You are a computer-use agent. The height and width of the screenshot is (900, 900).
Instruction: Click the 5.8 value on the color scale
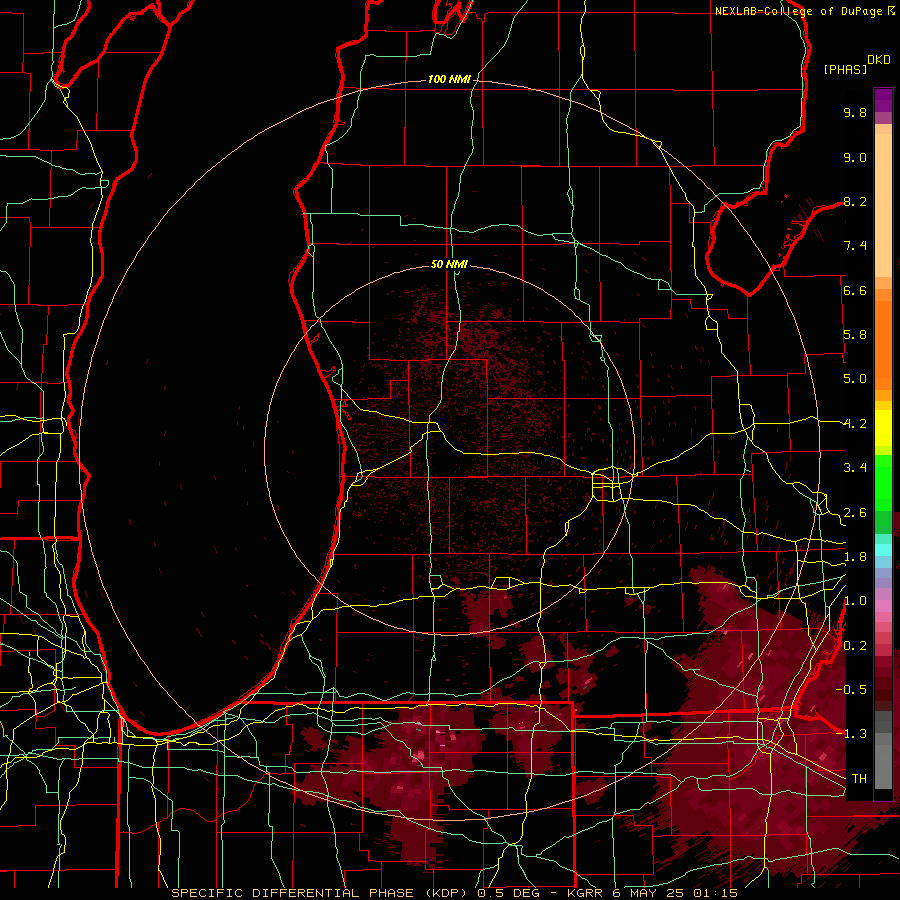coord(855,335)
